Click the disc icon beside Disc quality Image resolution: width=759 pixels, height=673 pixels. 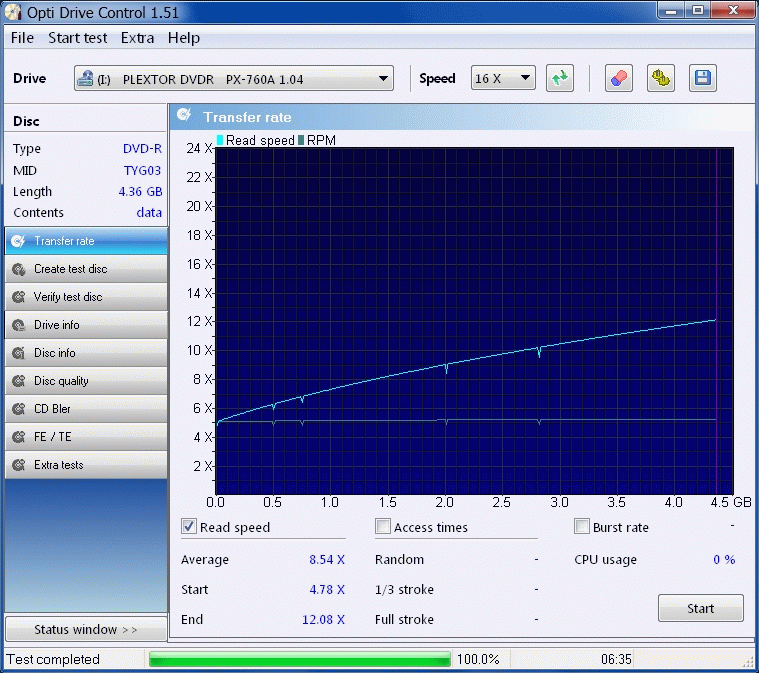[x=19, y=382]
